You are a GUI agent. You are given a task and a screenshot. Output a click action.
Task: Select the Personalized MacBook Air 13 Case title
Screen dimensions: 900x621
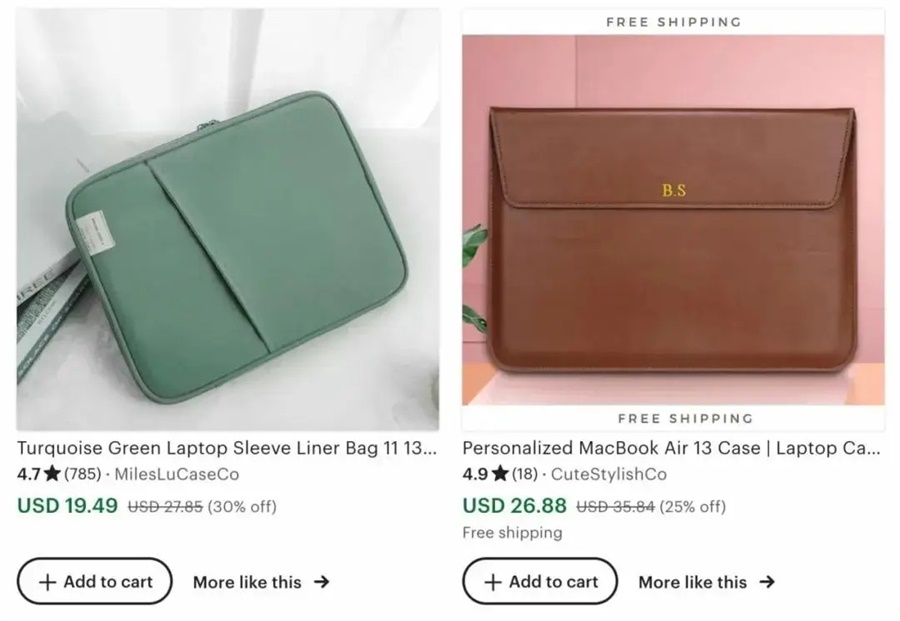(672, 448)
